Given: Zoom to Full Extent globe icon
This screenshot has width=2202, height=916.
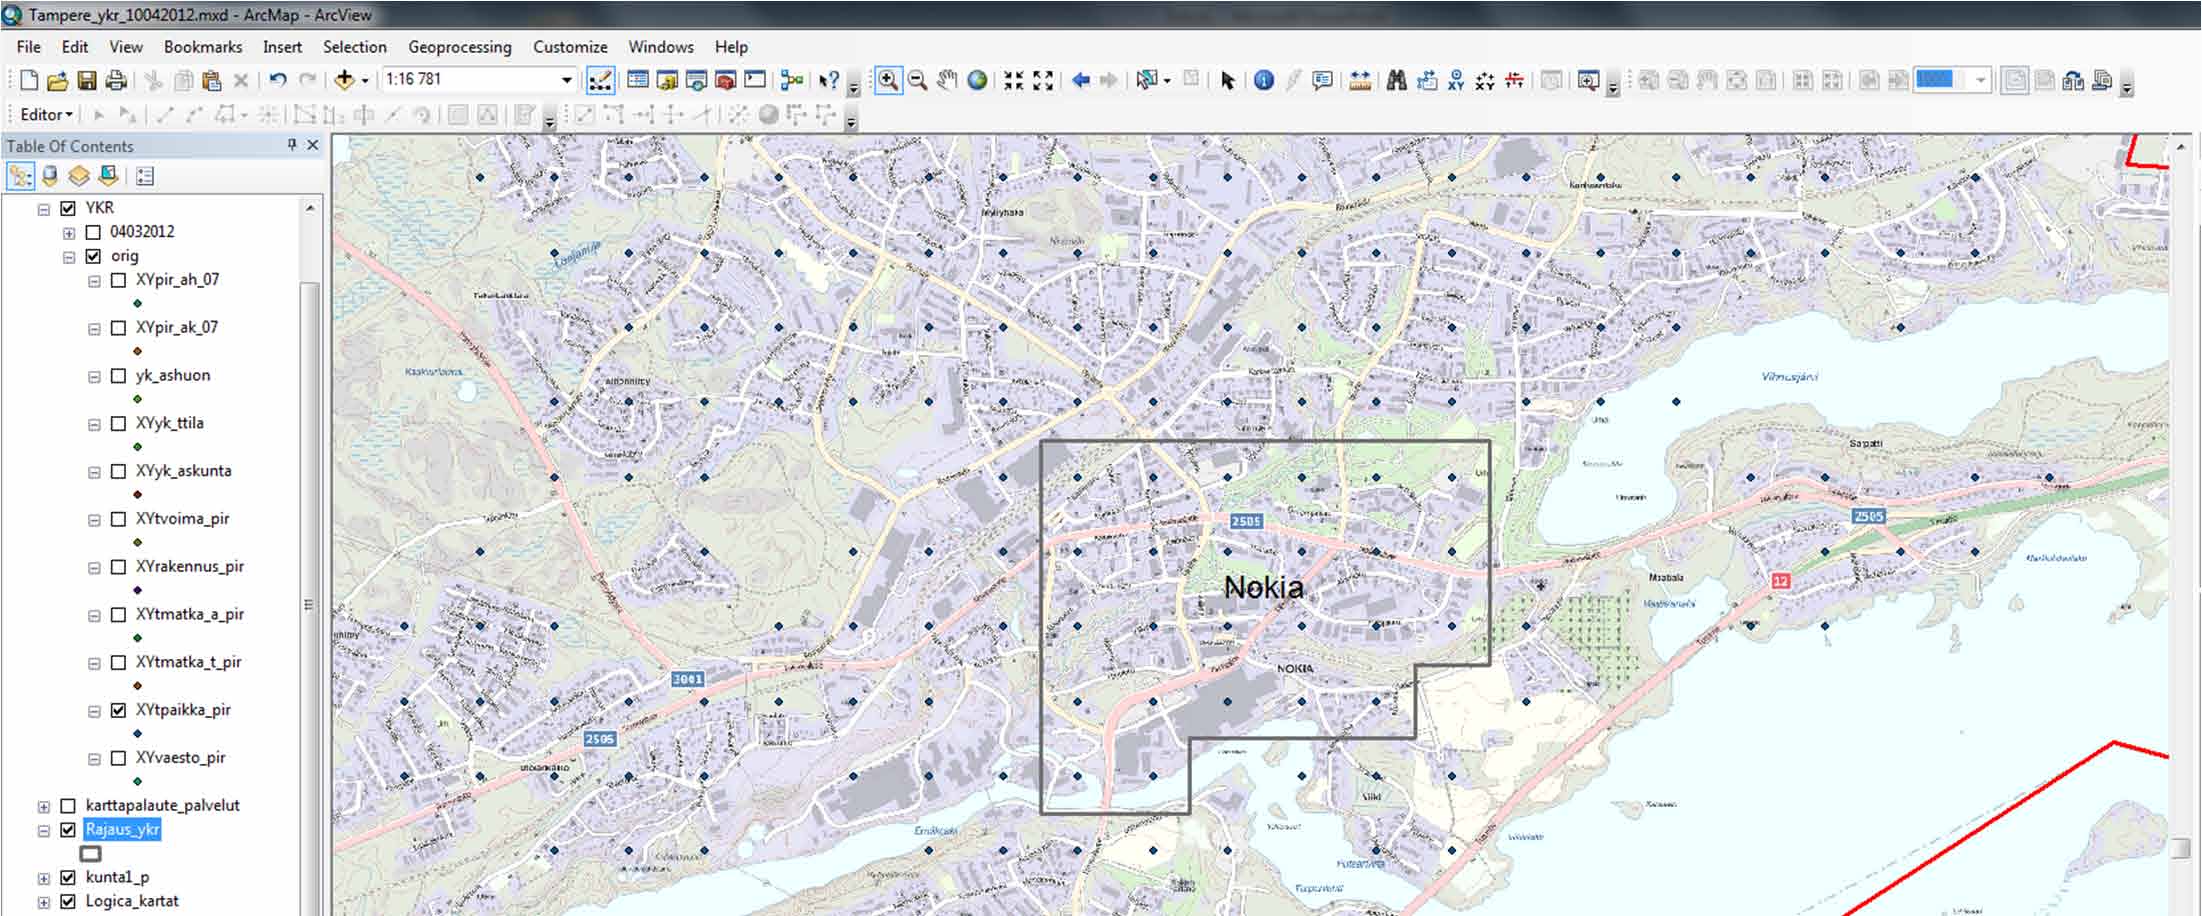Looking at the screenshot, I should tap(977, 80).
